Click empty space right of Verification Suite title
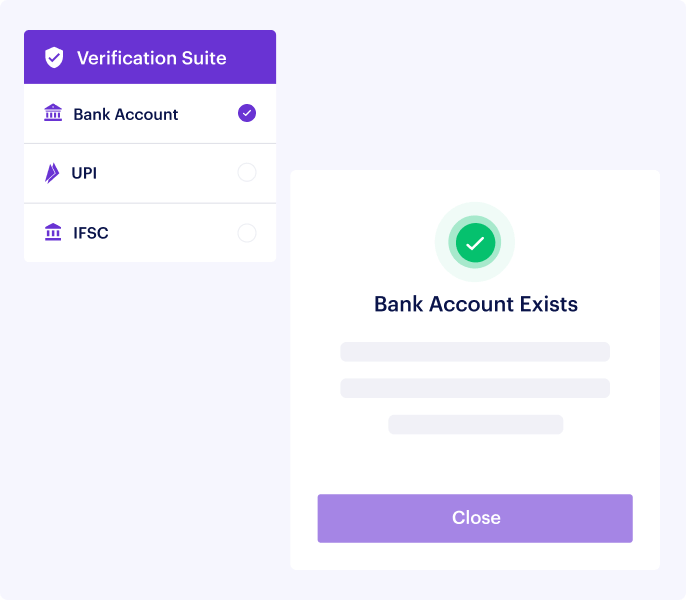This screenshot has height=600, width=686. pos(252,58)
